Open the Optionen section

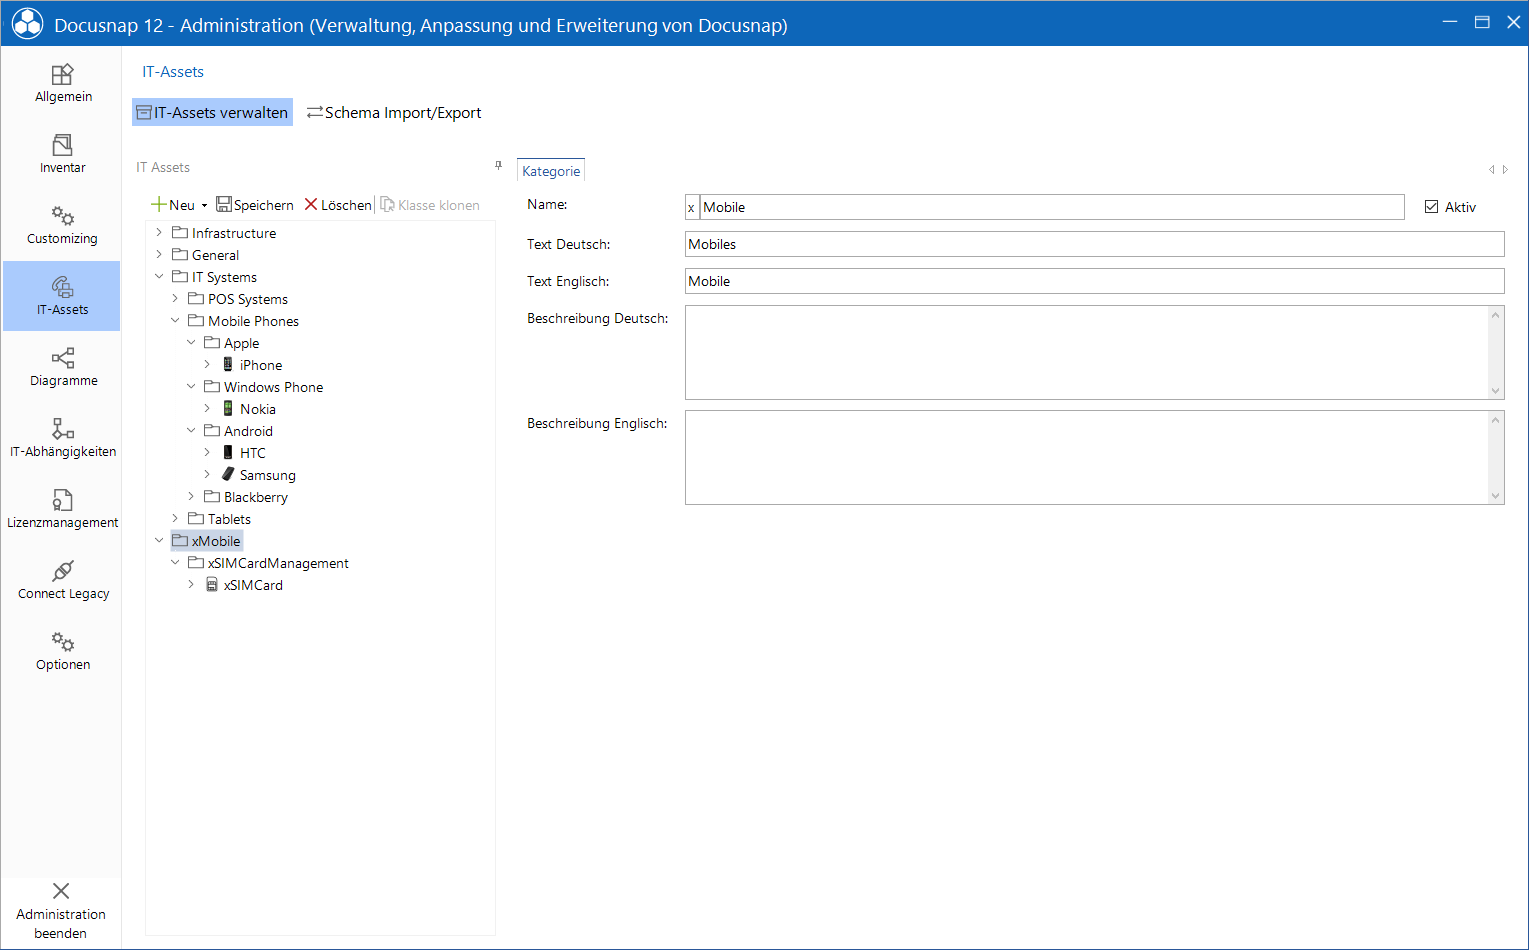[x=62, y=651]
